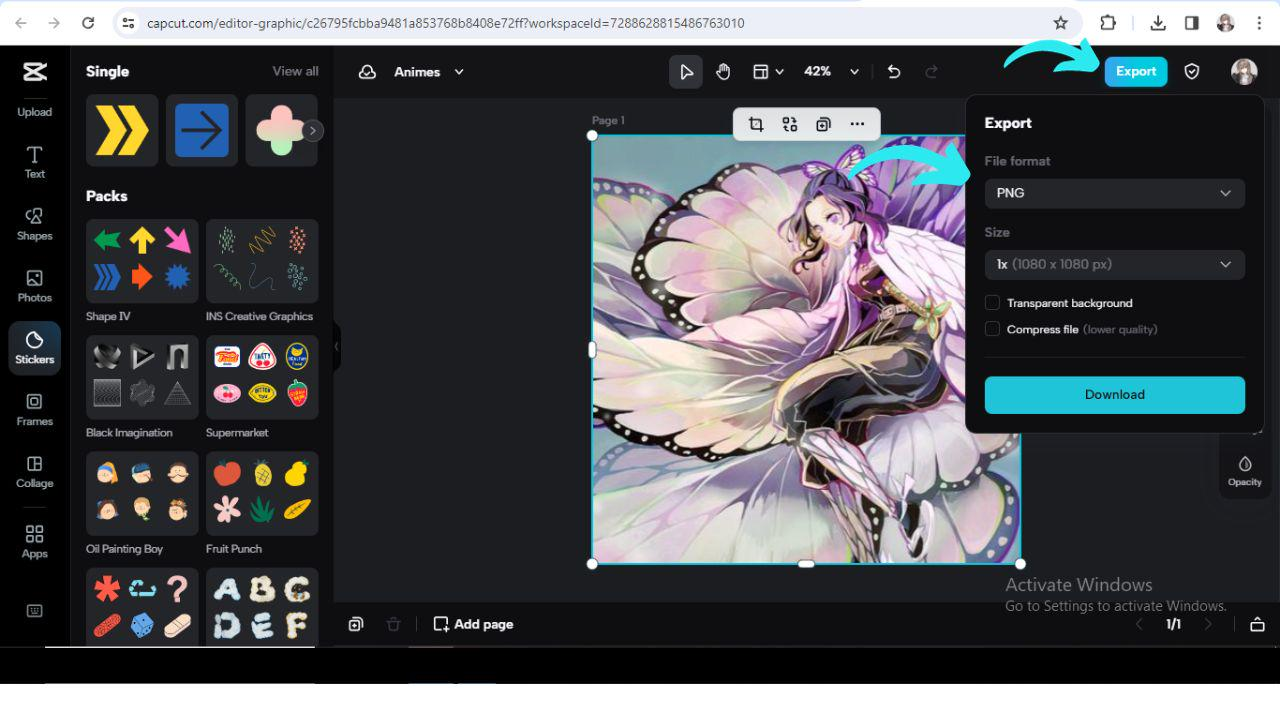This screenshot has height=720, width=1280.
Task: Open keyboard shortcuts icon in sidebar
Action: coord(34,611)
